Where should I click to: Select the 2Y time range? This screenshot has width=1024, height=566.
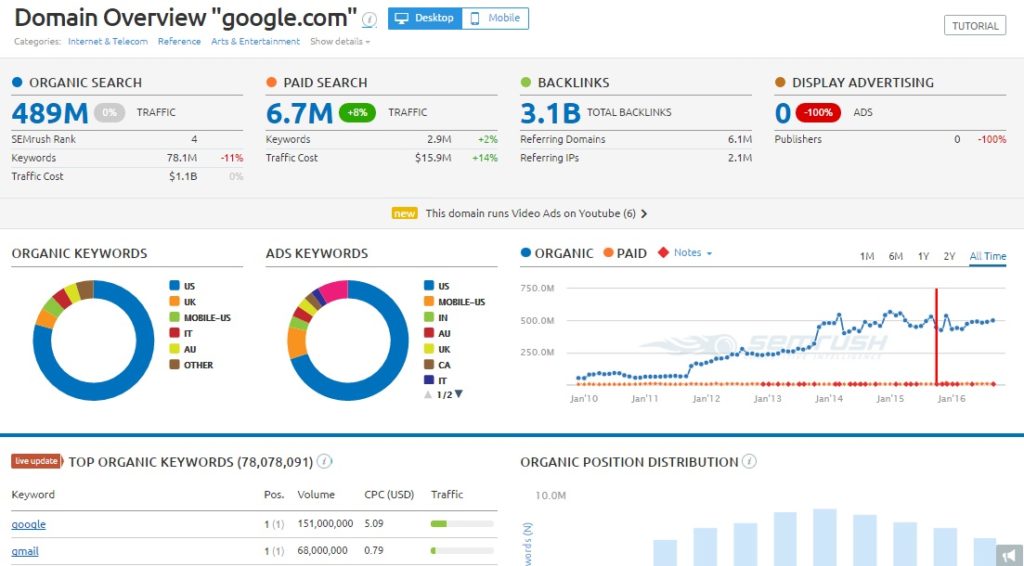point(949,256)
